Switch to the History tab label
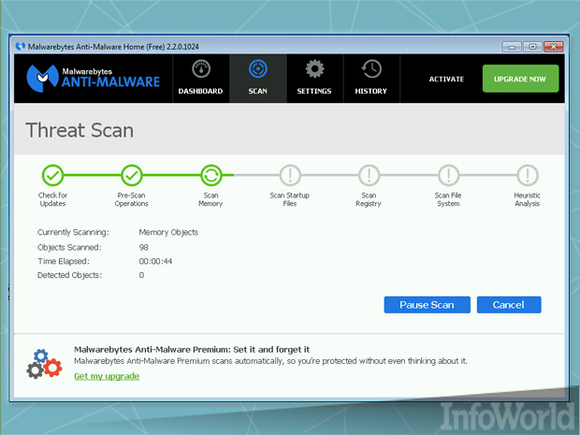 click(371, 91)
